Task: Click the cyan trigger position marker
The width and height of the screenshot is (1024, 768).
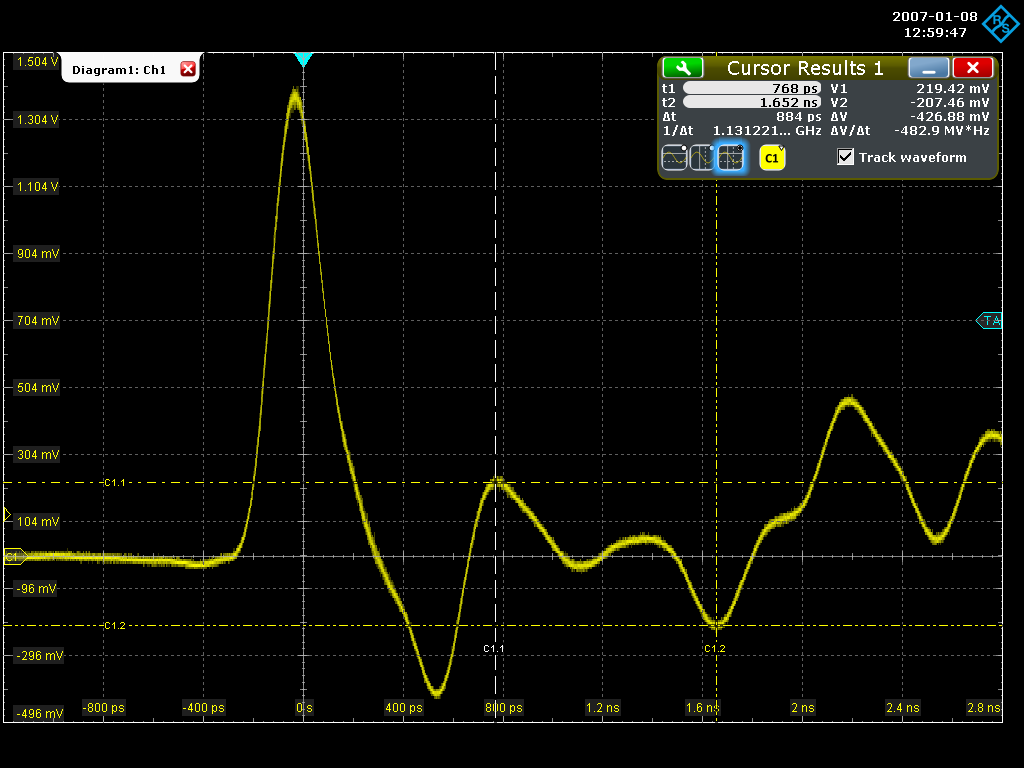Action: point(303,60)
